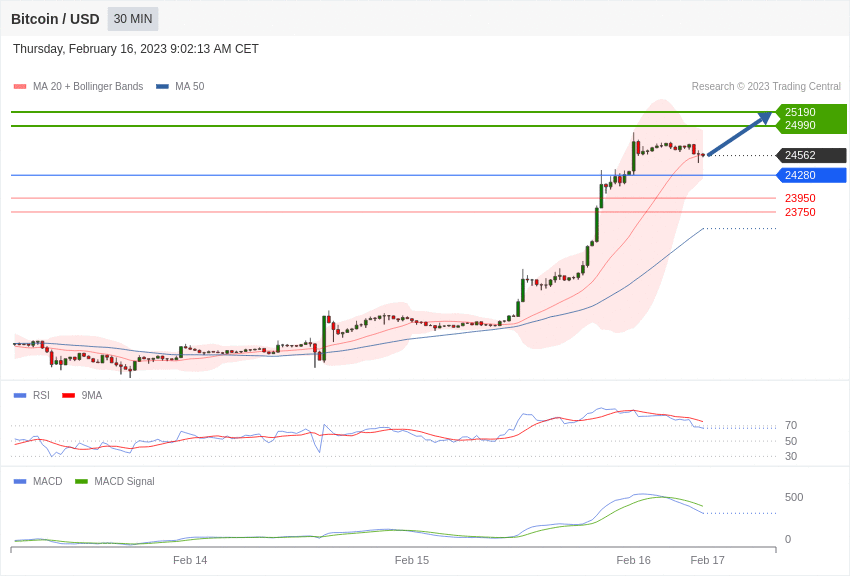Click the 'RSI' legend label
The height and width of the screenshot is (576, 850).
41,396
